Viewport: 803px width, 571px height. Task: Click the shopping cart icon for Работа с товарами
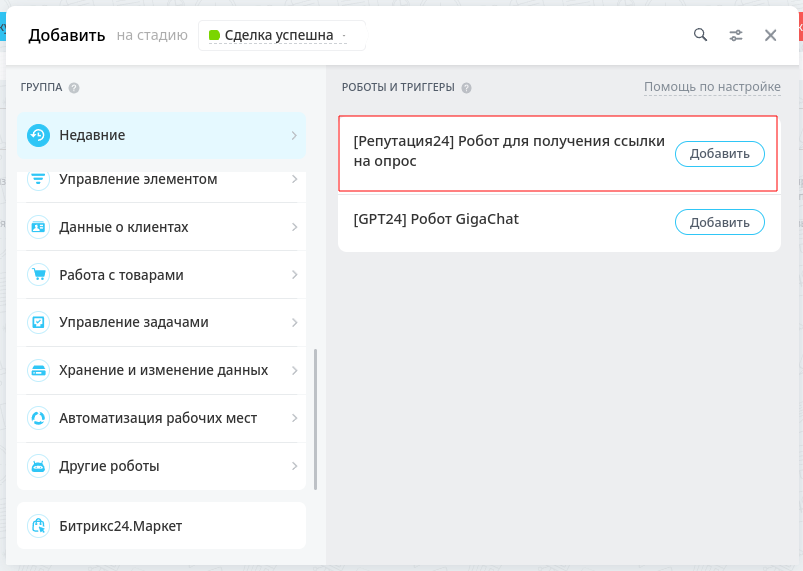coord(38,275)
